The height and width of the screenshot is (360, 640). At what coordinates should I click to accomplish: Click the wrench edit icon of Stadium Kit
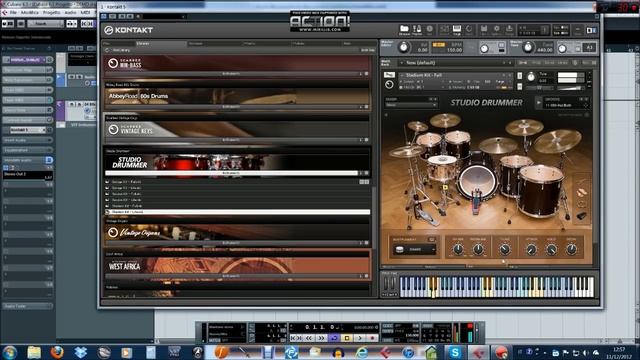click(x=389, y=75)
